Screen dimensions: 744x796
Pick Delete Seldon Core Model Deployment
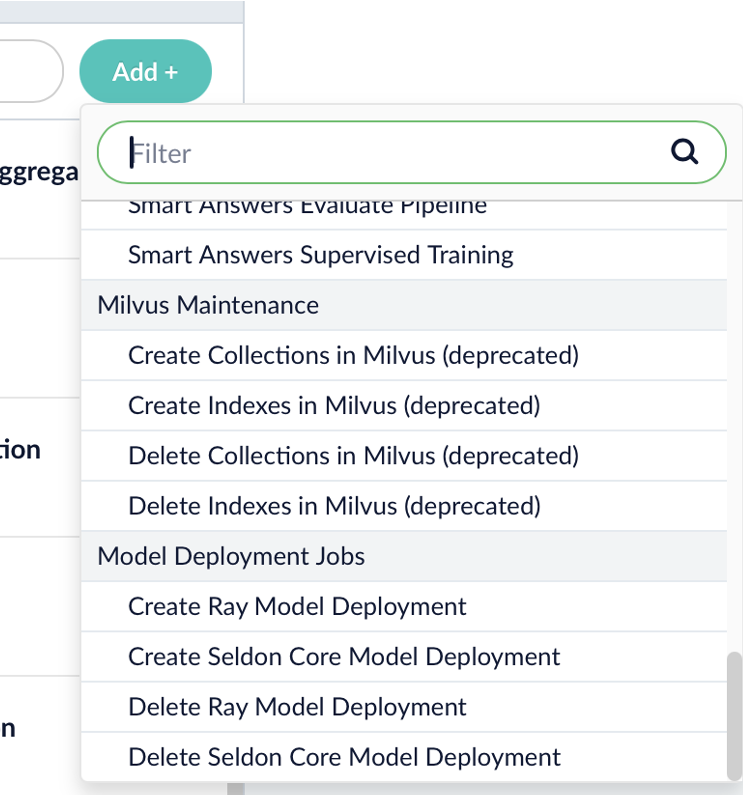(x=344, y=757)
